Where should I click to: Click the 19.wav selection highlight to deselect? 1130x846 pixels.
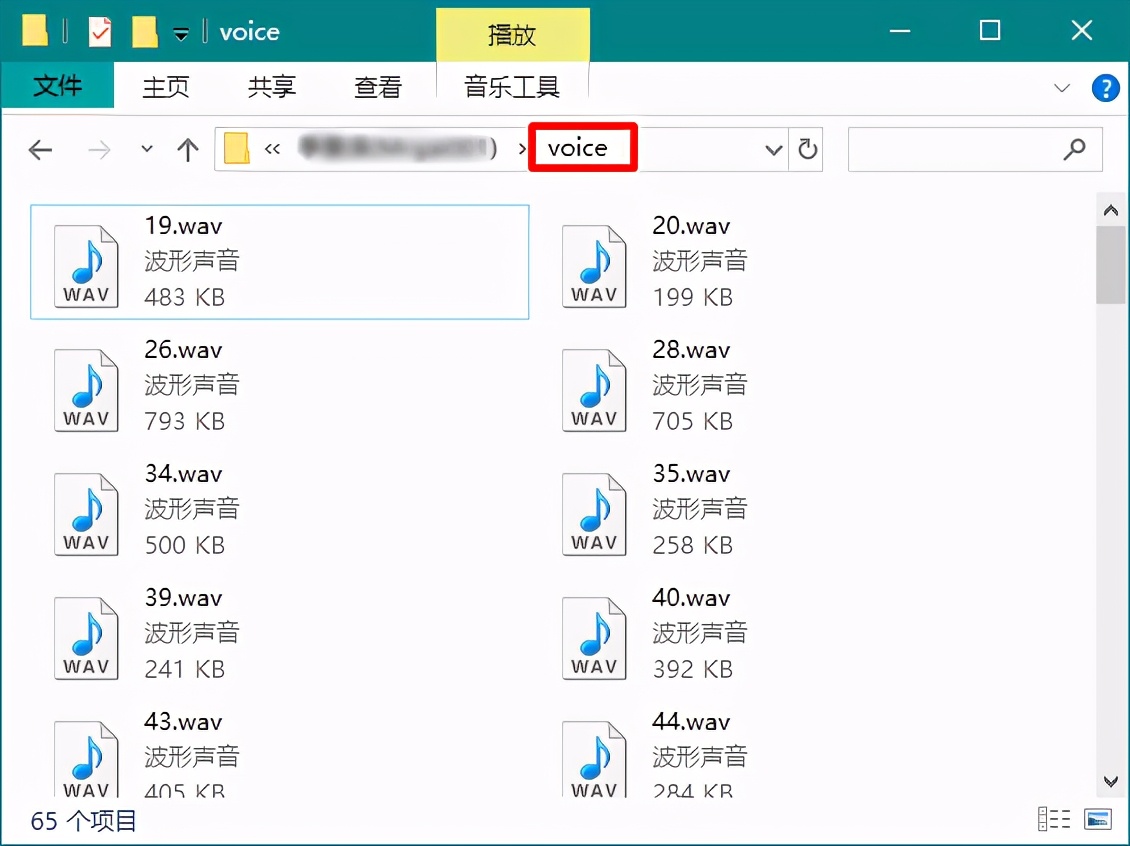coord(280,262)
